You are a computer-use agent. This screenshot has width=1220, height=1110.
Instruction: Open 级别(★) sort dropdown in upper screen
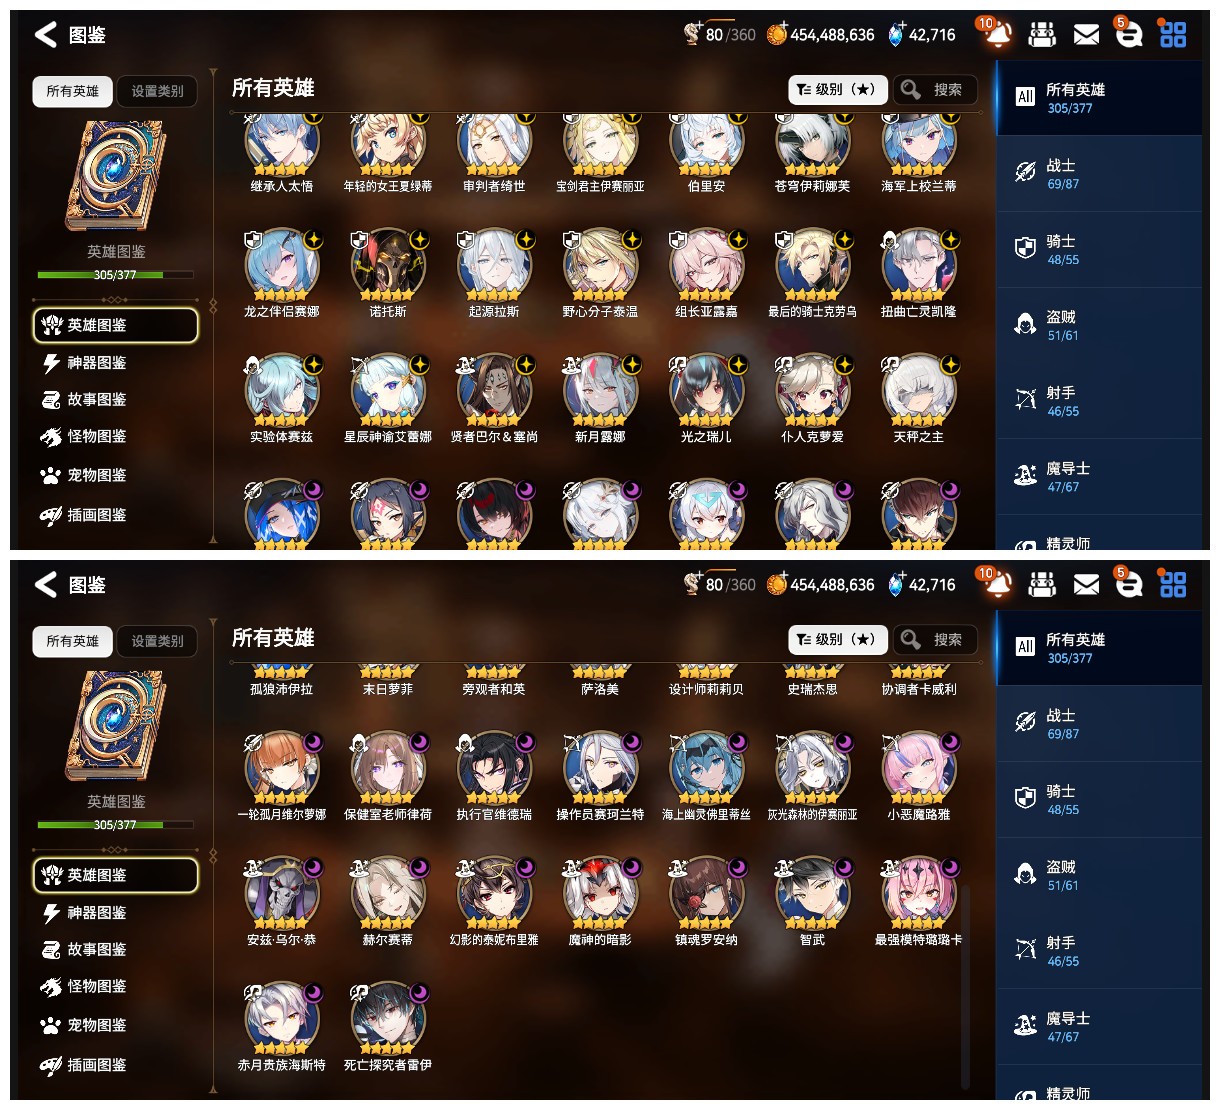pyautogui.click(x=837, y=90)
